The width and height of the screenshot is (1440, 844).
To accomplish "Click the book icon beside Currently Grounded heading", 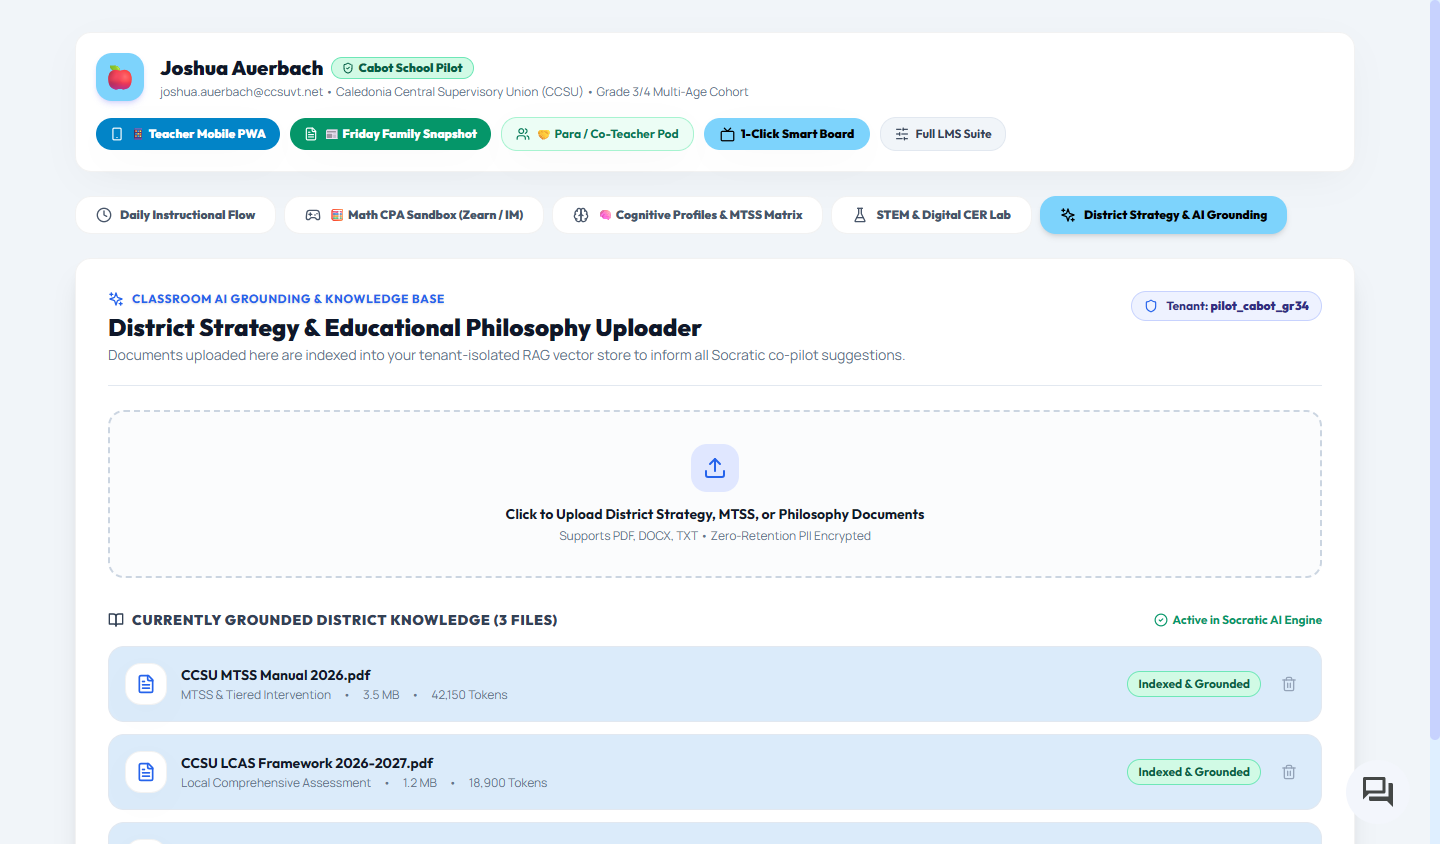I will [116, 620].
